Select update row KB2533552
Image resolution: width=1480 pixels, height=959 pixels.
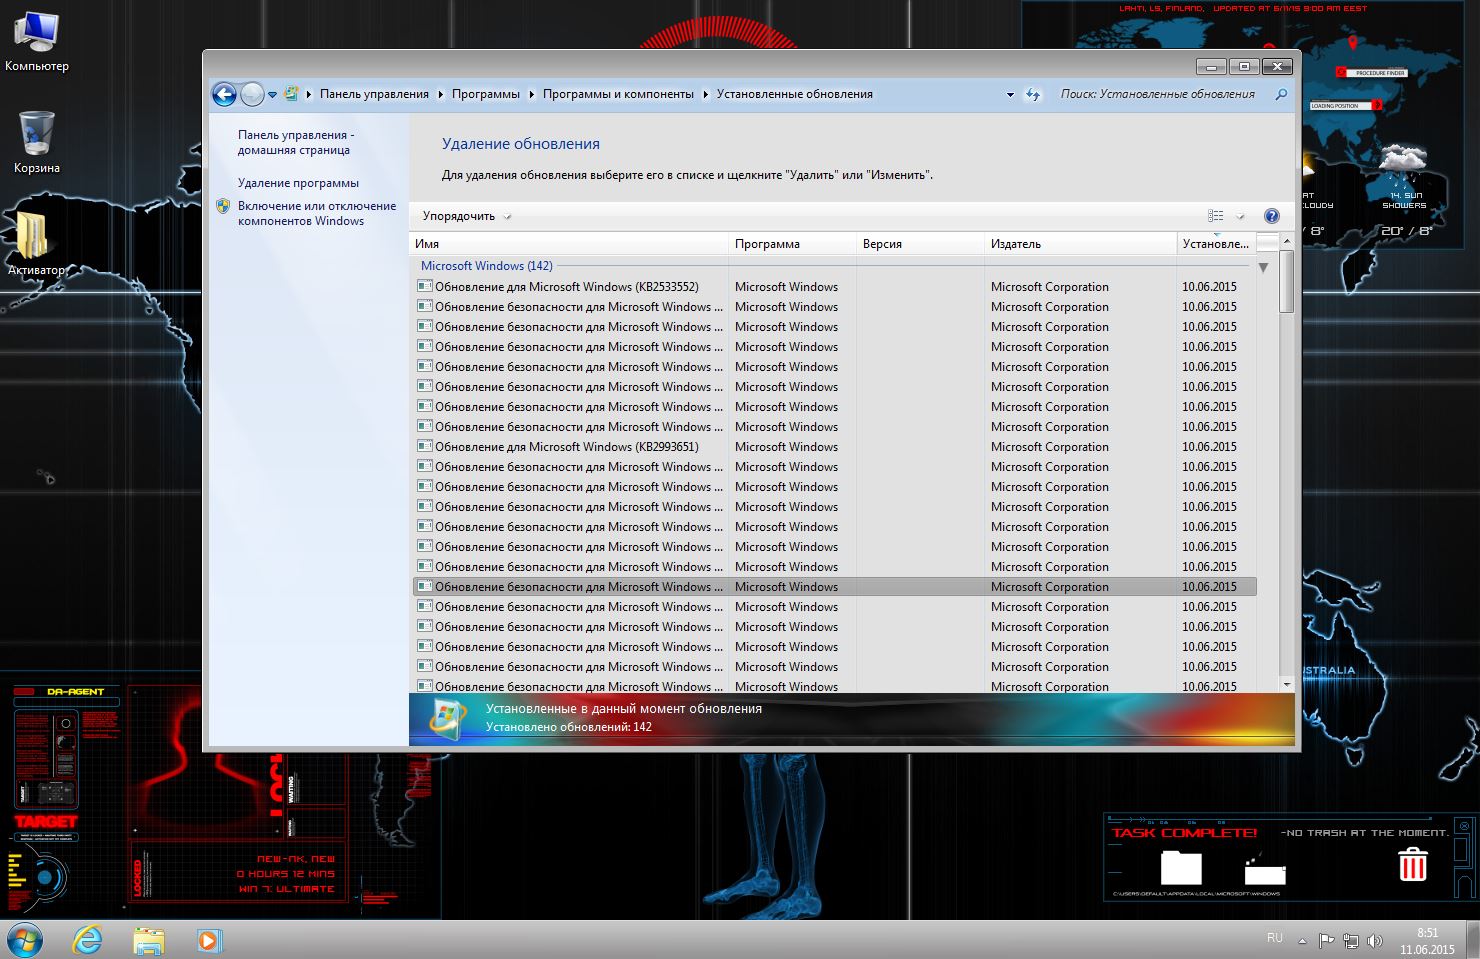pyautogui.click(x=834, y=287)
